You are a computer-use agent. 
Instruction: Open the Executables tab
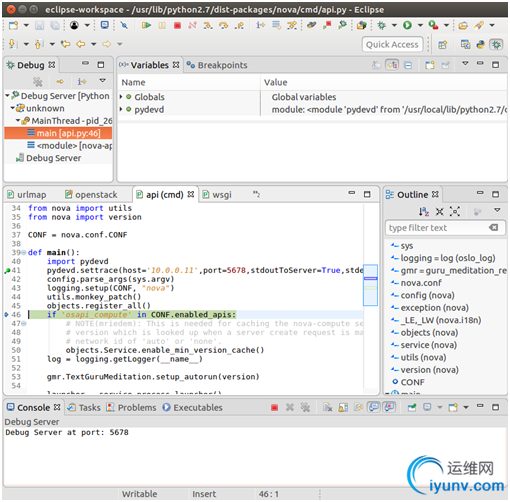point(193,408)
